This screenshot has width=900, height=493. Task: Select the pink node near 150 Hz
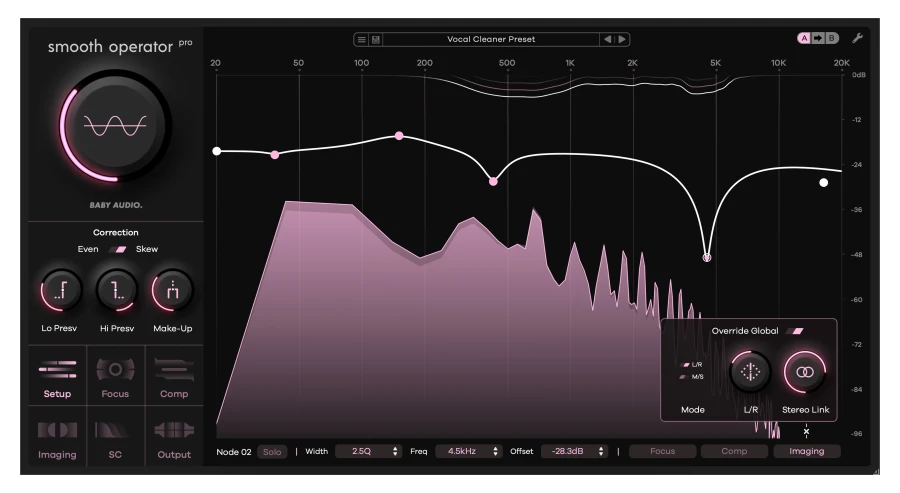coord(399,136)
